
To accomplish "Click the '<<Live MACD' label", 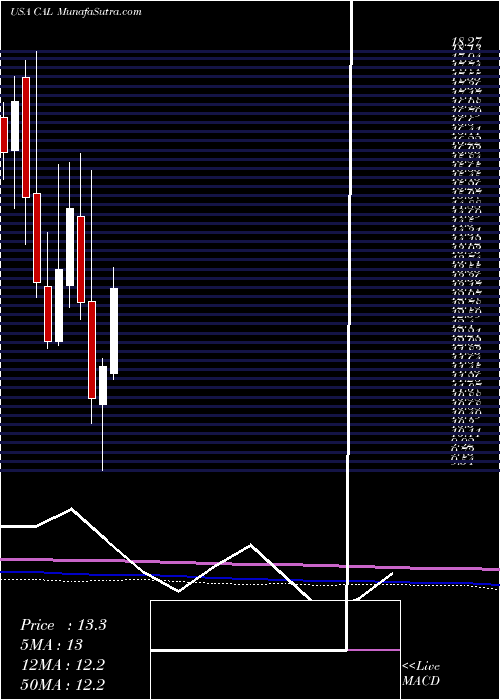I will [x=421, y=674].
